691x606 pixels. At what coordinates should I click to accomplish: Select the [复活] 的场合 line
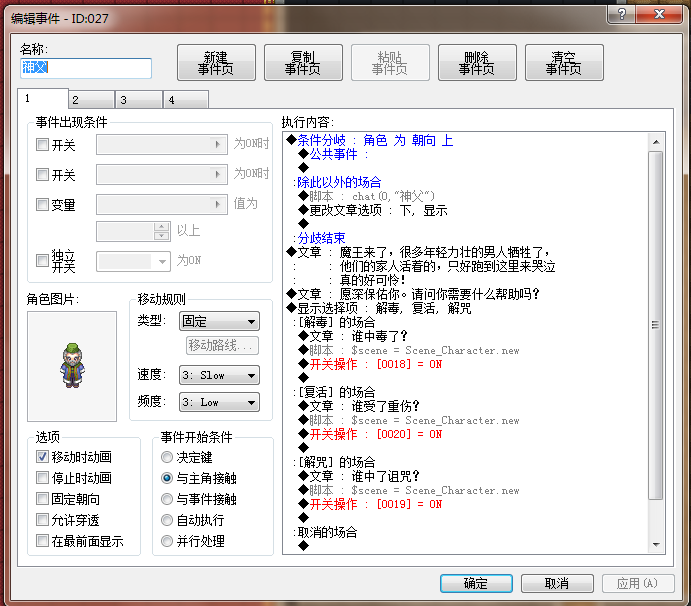[334, 392]
